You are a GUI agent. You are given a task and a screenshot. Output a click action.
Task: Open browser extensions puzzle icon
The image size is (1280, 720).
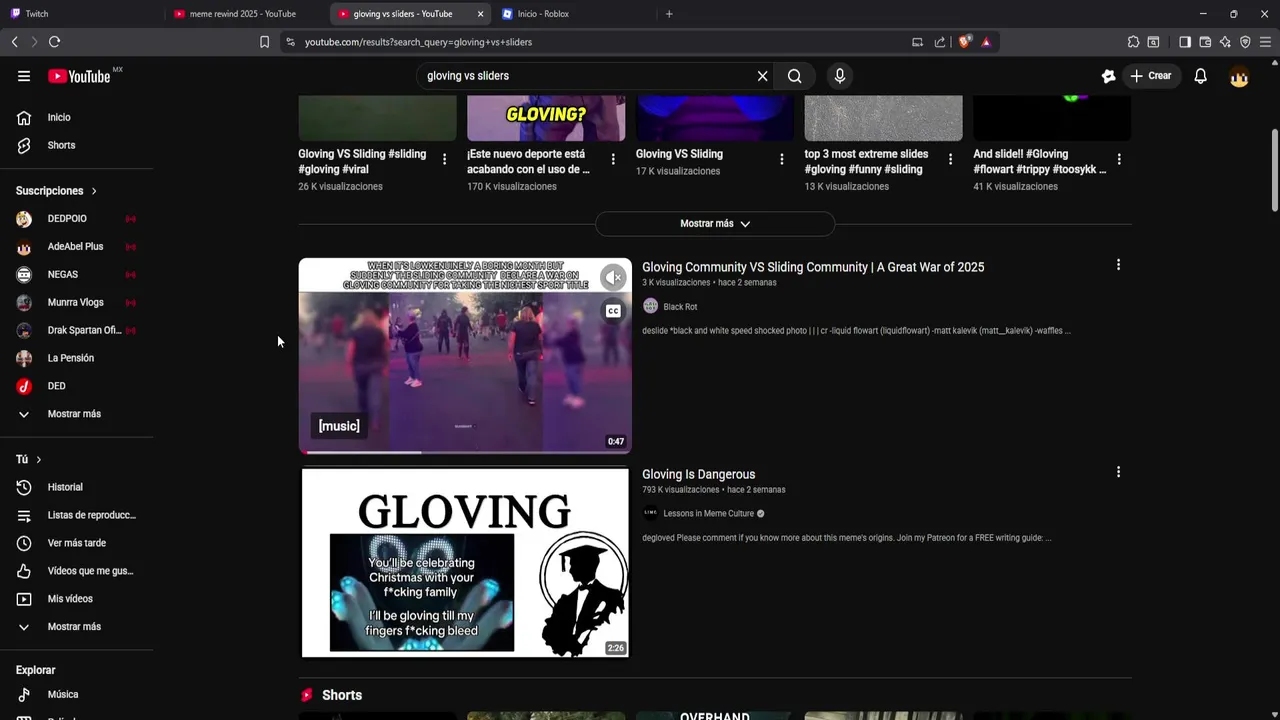(1133, 42)
